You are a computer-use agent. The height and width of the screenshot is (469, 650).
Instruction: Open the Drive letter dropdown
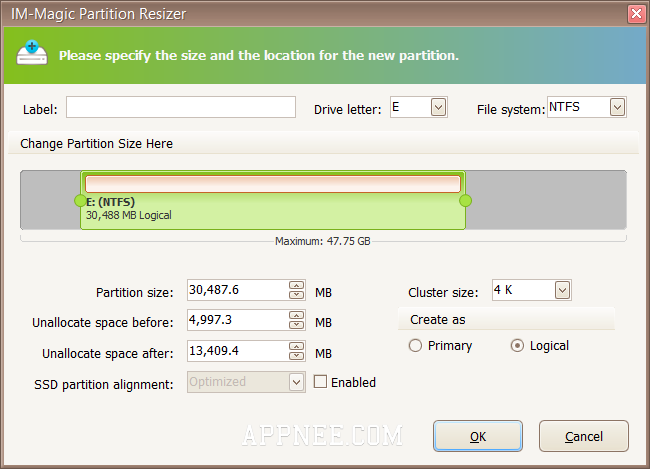point(438,108)
